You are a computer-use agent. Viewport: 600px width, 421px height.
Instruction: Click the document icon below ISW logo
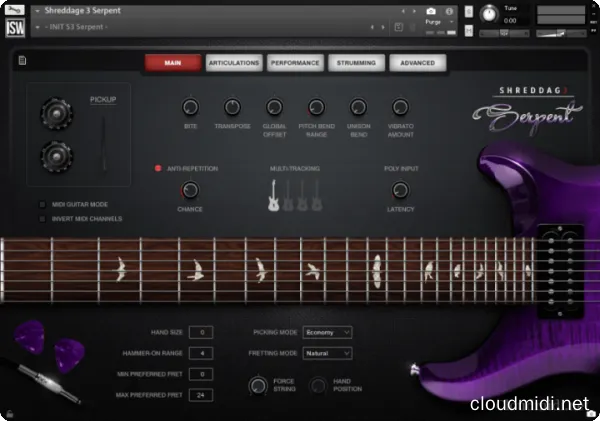point(21,62)
